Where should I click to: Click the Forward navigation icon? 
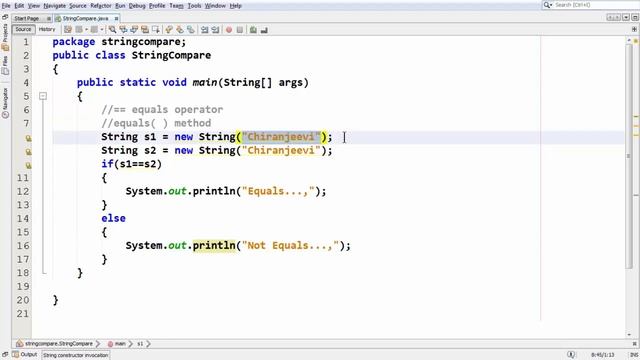click(x=94, y=29)
